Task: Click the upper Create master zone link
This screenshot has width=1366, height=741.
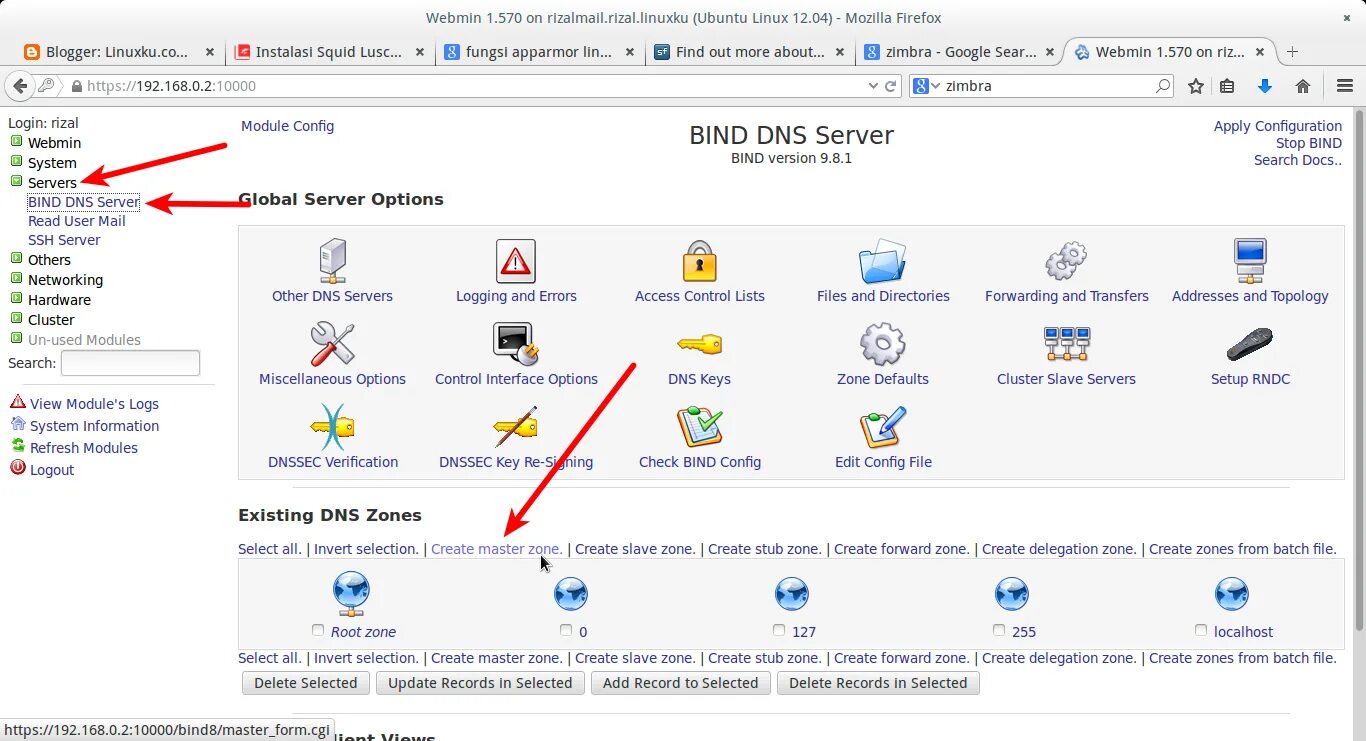Action: click(x=497, y=549)
